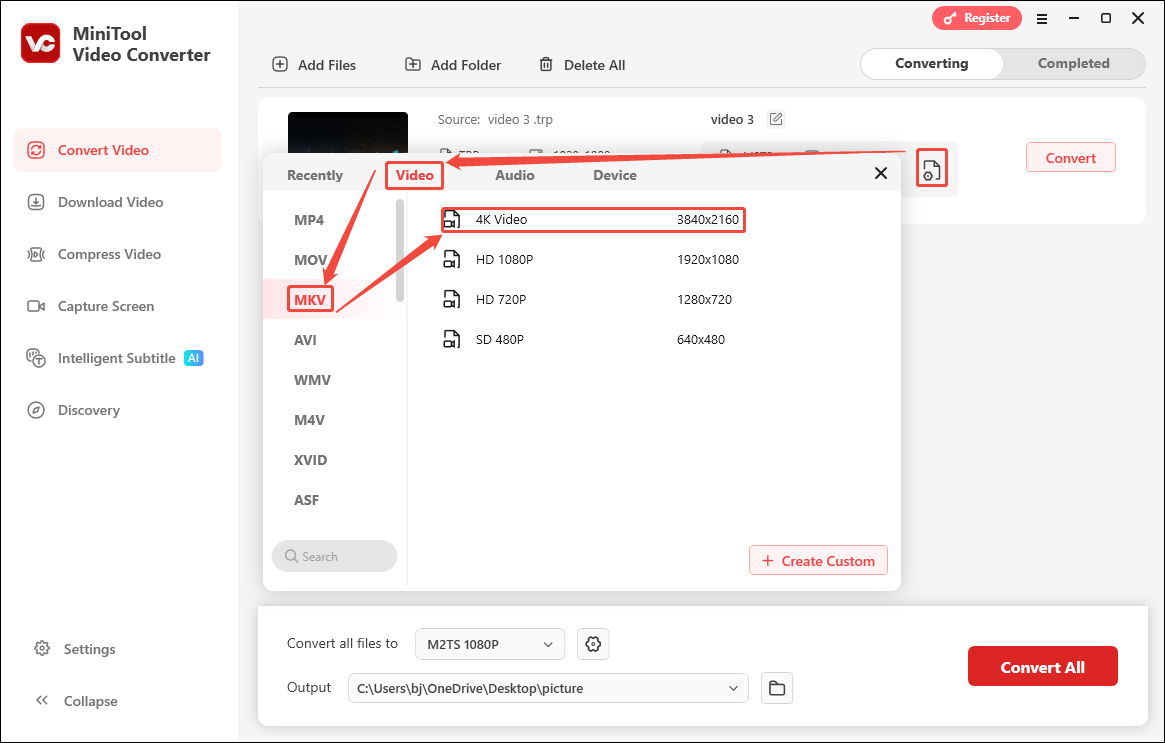Close the format selection popup
Viewport: 1165px width, 743px height.
pos(881,173)
